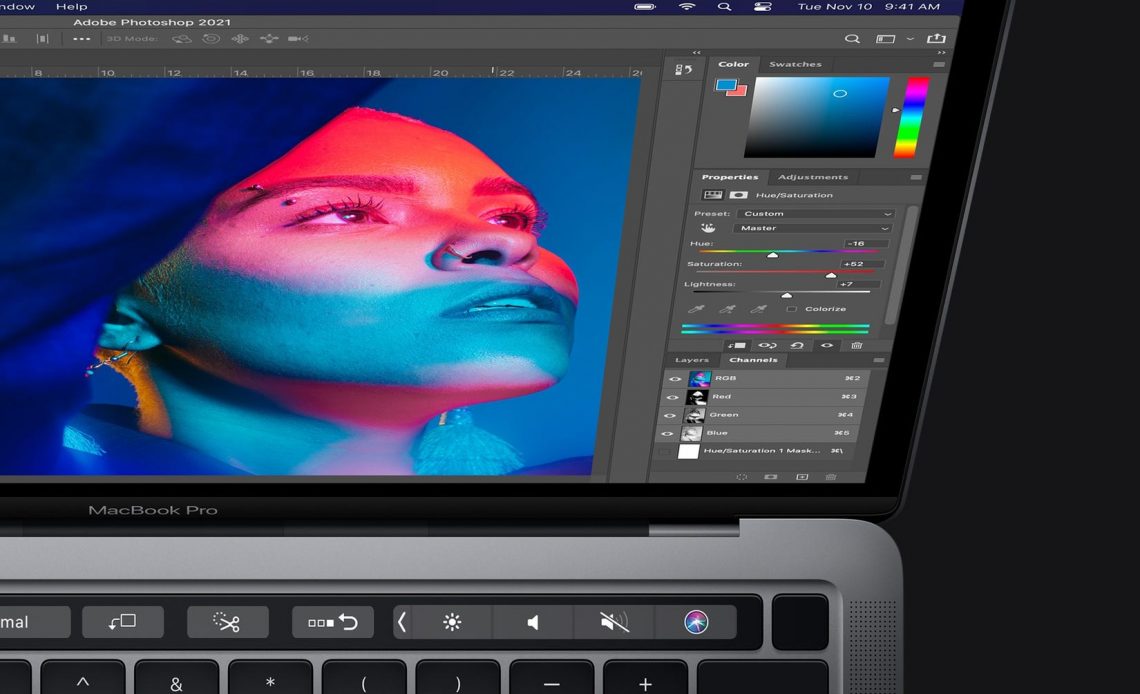Switch to the Adjustments tab
1140x694 pixels.
coord(815,177)
